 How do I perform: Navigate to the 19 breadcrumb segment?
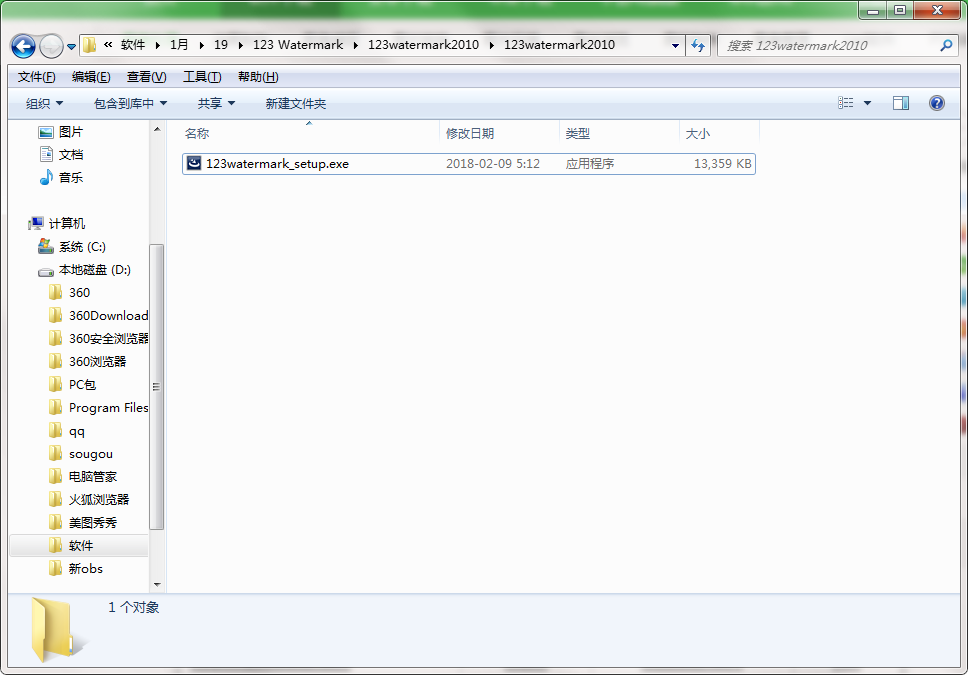(220, 44)
